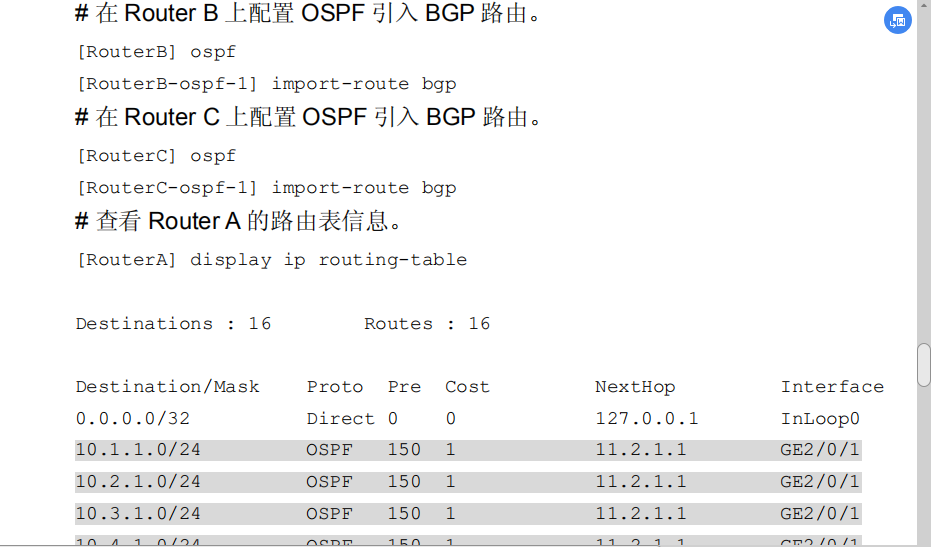Click the vertical scrollbar thumb
931x547 pixels.
pyautogui.click(x=924, y=365)
